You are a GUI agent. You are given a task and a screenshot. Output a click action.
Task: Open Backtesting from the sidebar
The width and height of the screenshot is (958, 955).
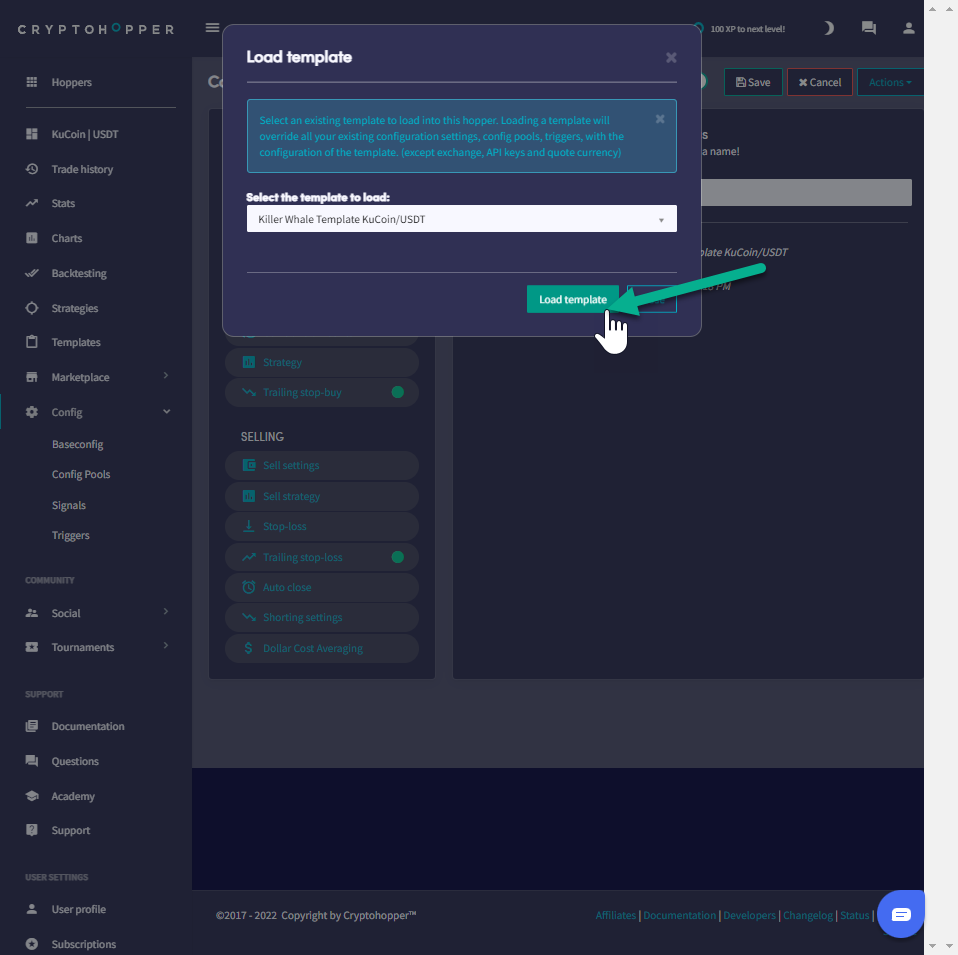click(x=79, y=273)
